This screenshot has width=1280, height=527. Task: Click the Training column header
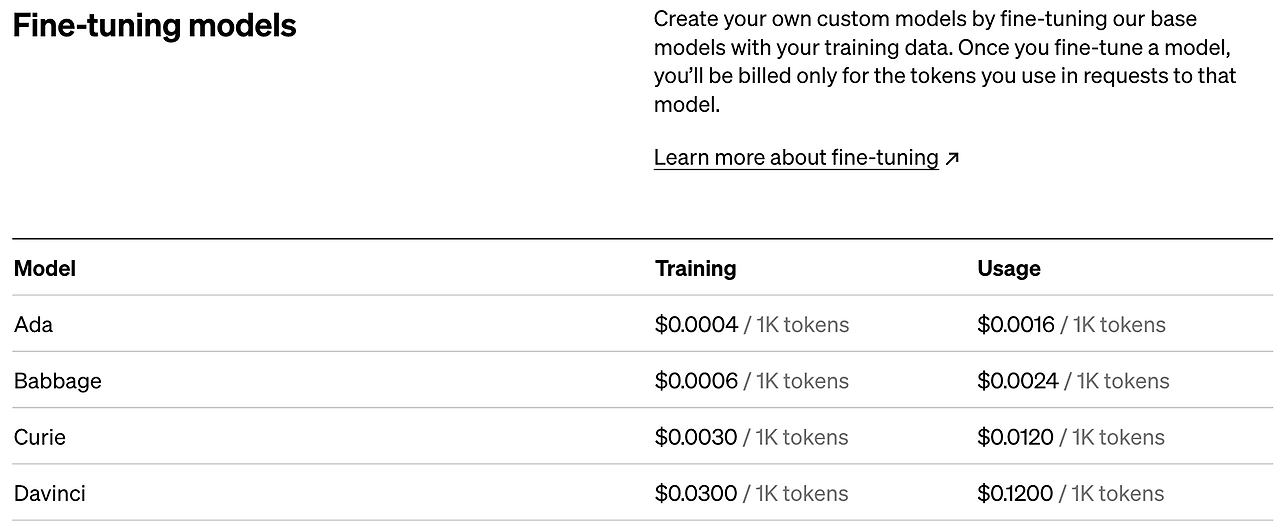click(696, 268)
